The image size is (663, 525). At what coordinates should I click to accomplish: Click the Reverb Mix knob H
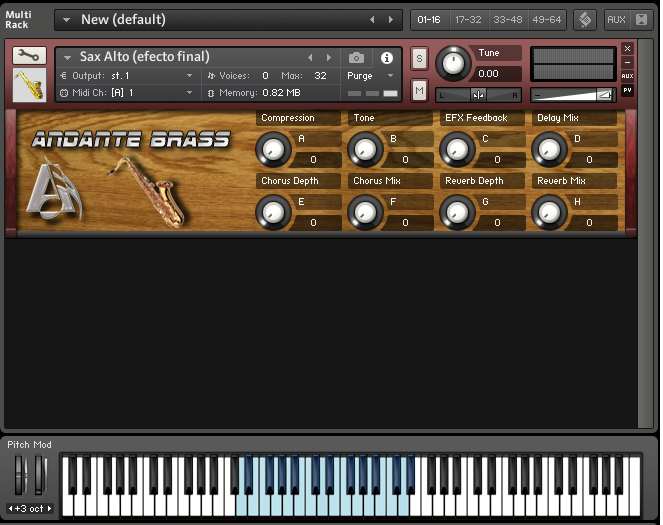point(549,212)
